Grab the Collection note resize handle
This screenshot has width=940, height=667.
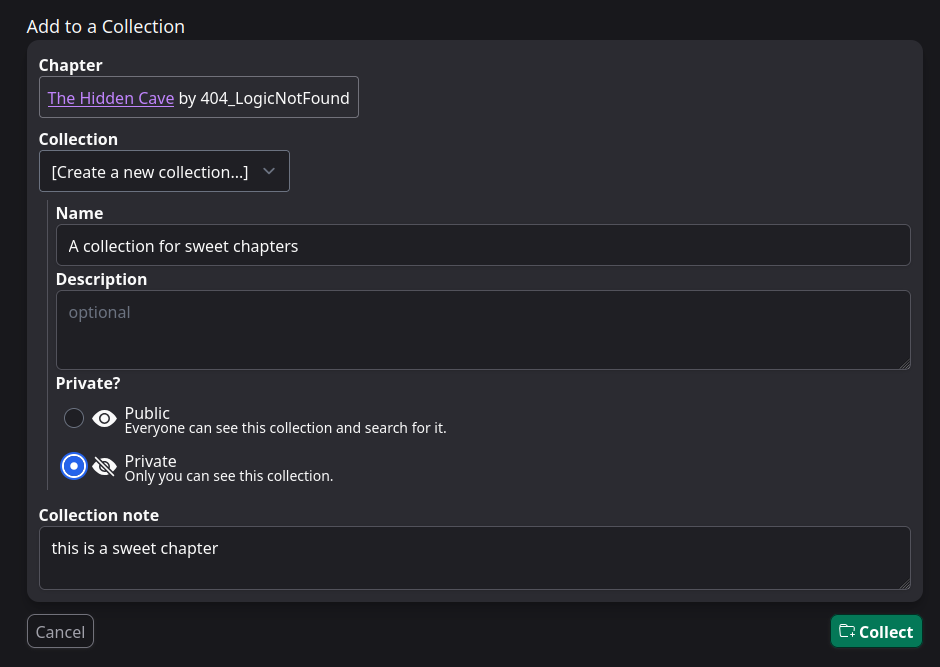904,583
